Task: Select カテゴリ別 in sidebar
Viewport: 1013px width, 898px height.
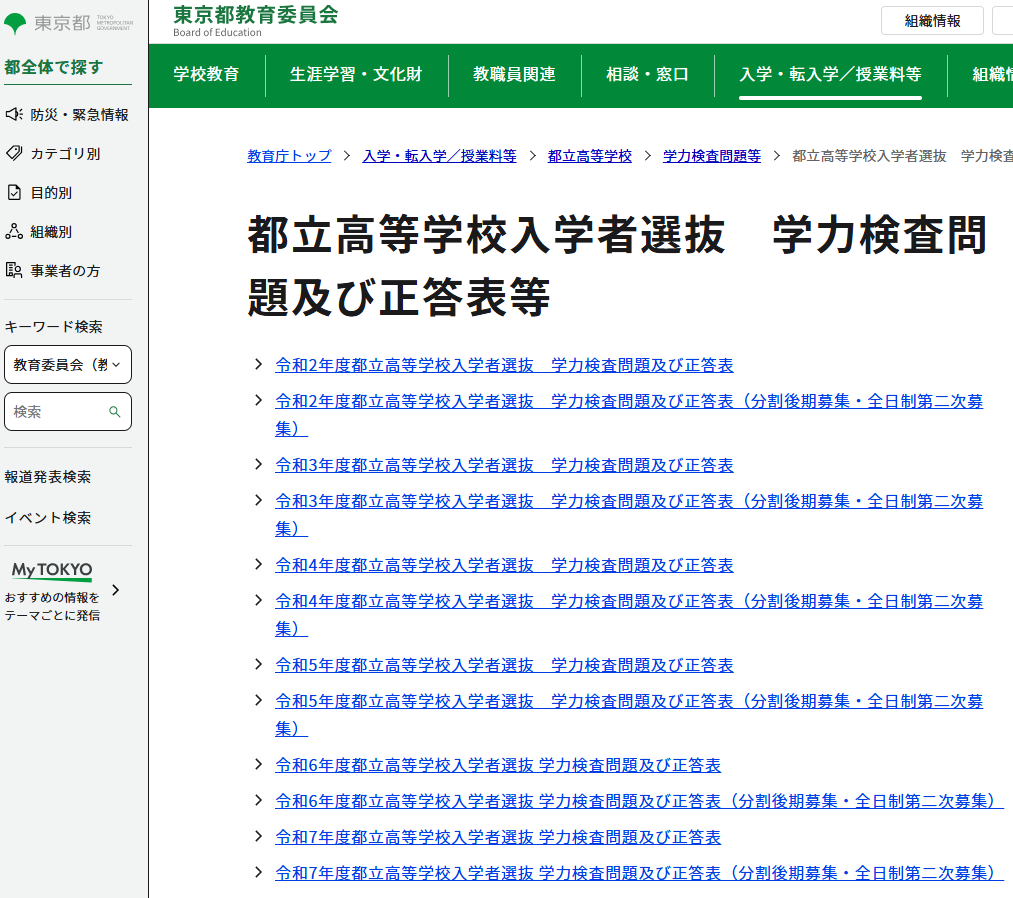Action: (x=65, y=153)
